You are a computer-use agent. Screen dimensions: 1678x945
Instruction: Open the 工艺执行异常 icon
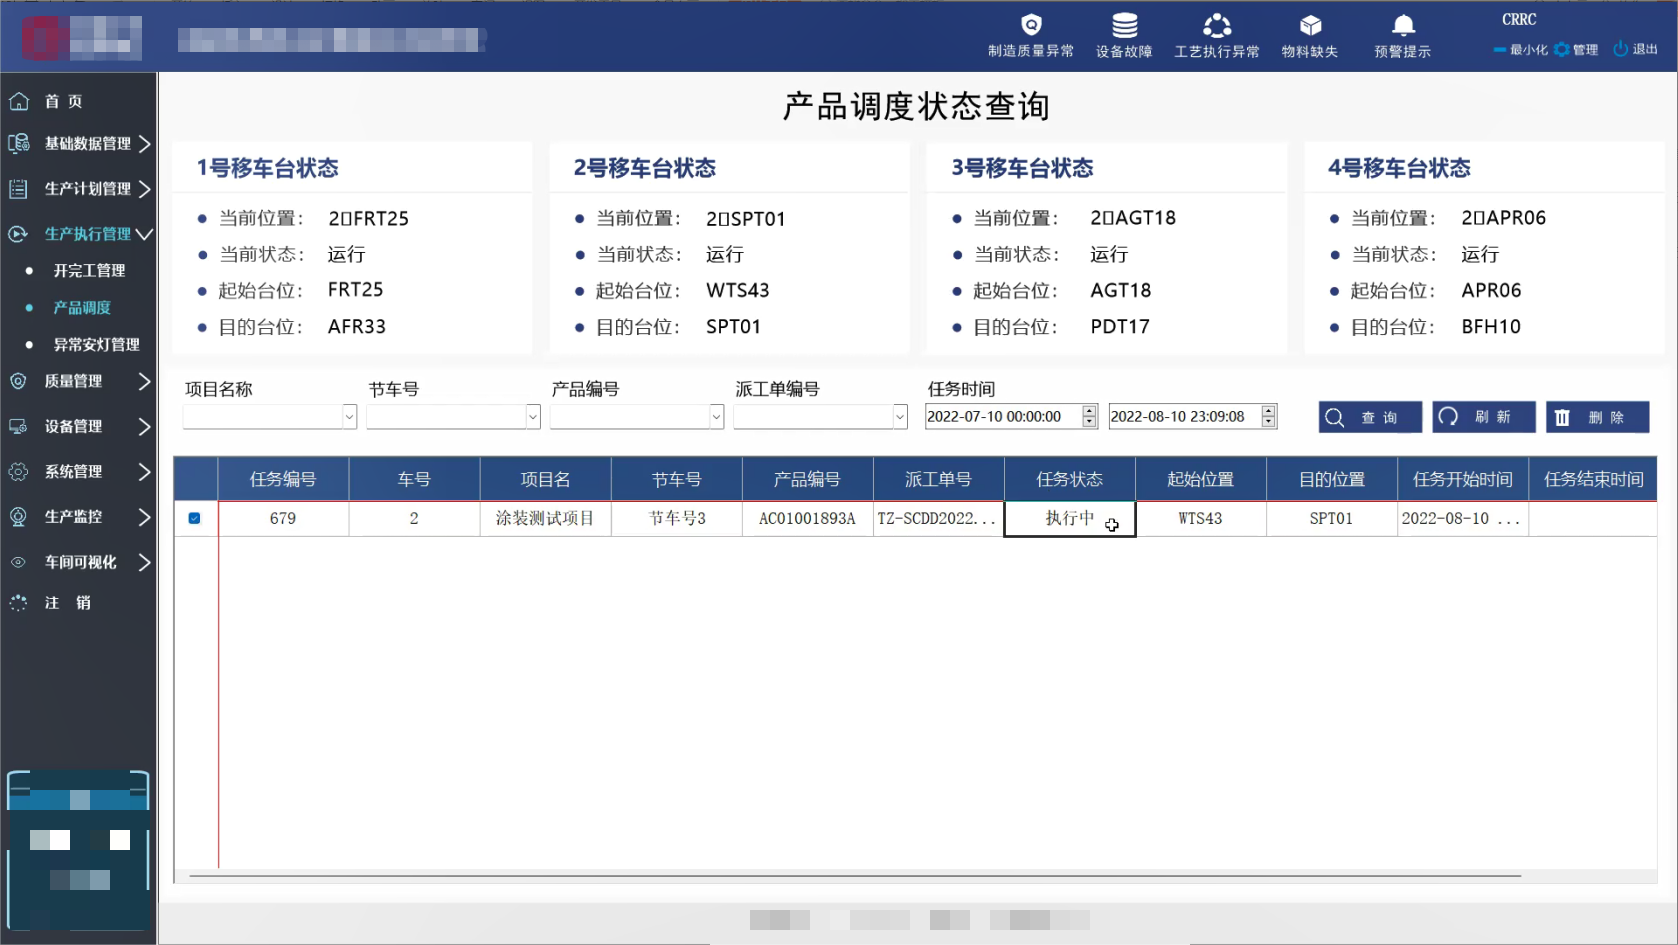click(x=1217, y=24)
